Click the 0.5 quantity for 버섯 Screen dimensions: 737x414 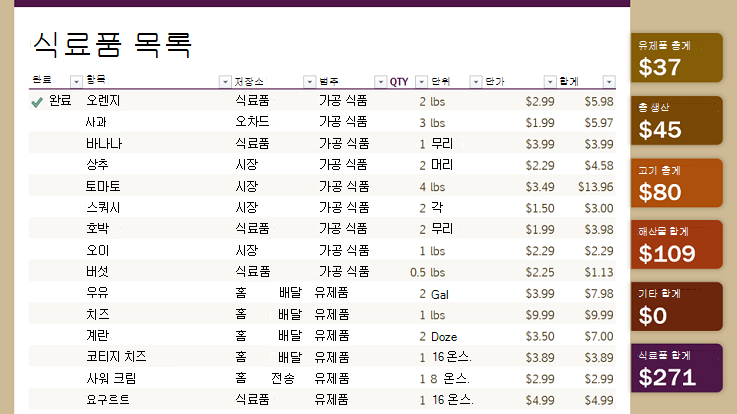pyautogui.click(x=418, y=273)
